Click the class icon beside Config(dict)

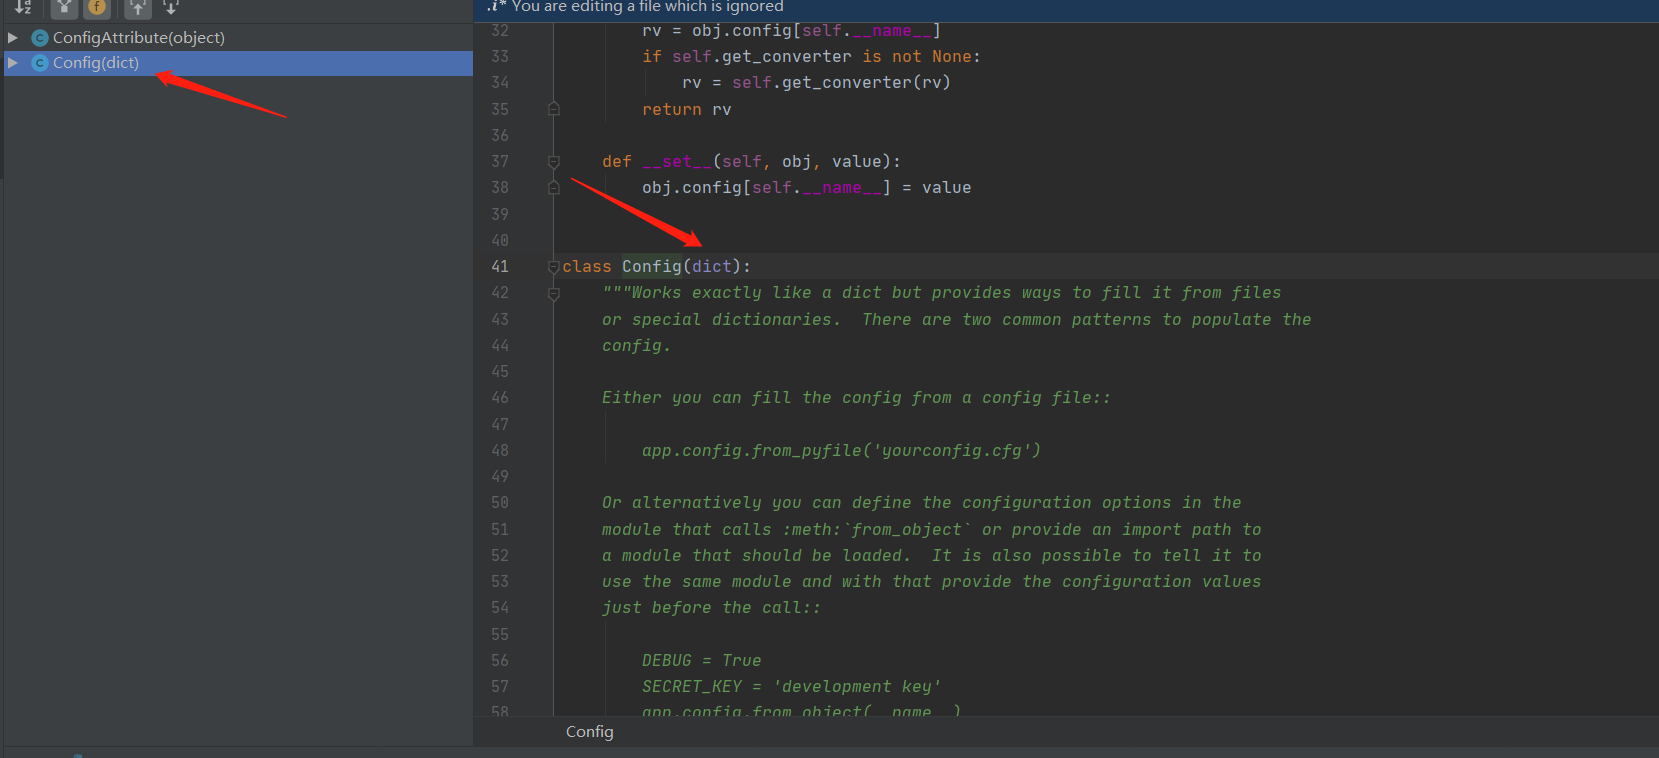click(x=40, y=63)
